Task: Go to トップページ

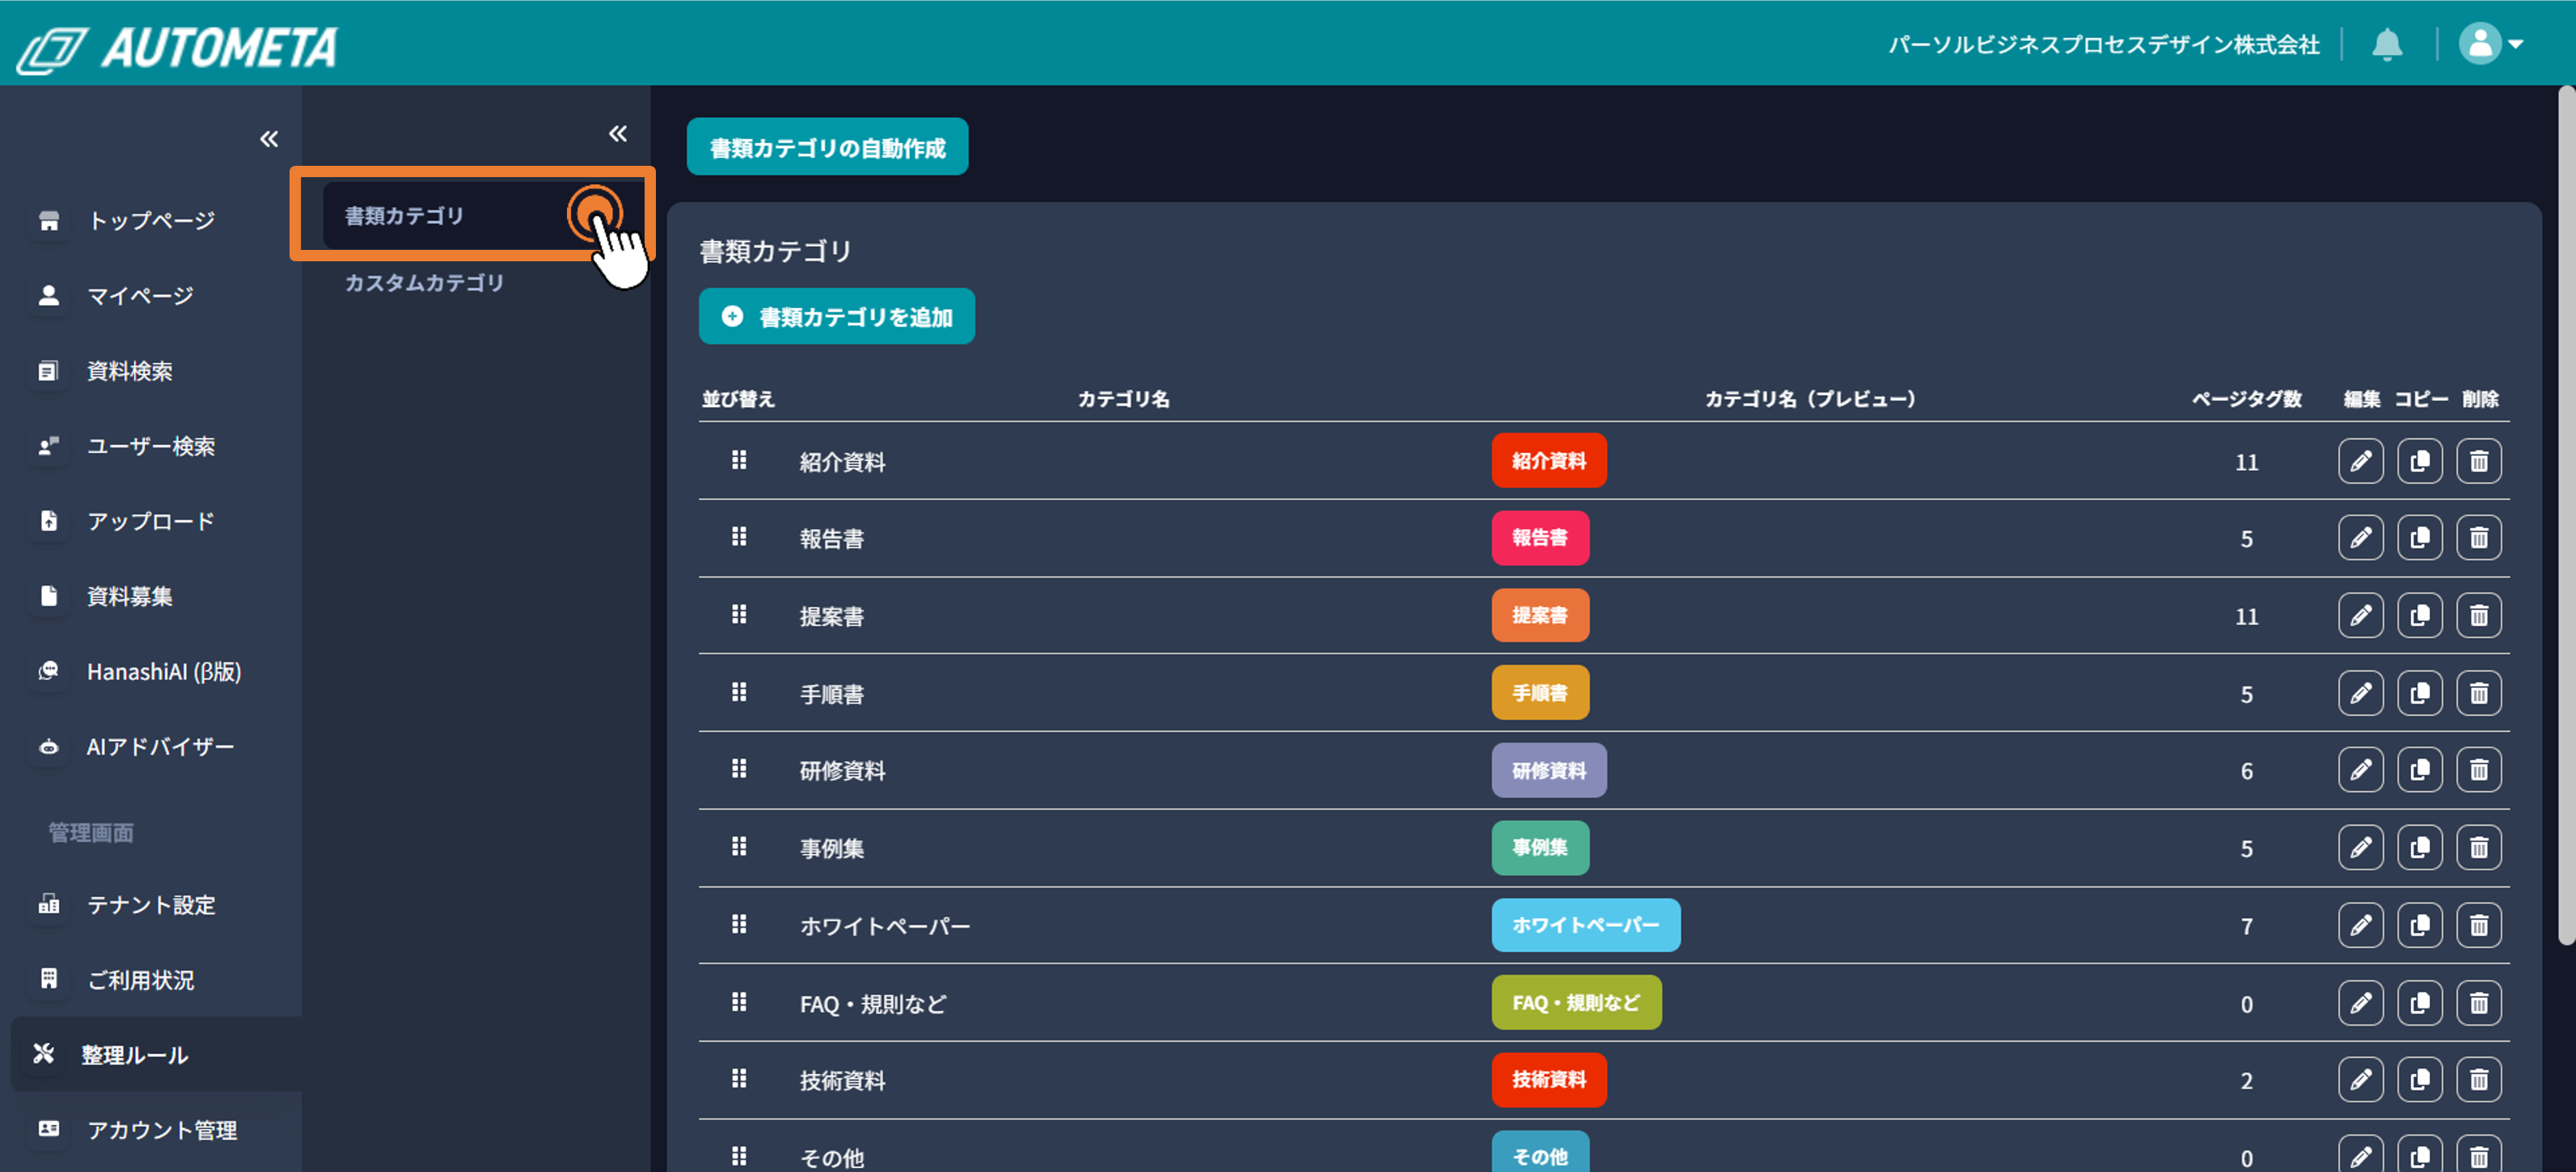Action: pyautogui.click(x=151, y=220)
